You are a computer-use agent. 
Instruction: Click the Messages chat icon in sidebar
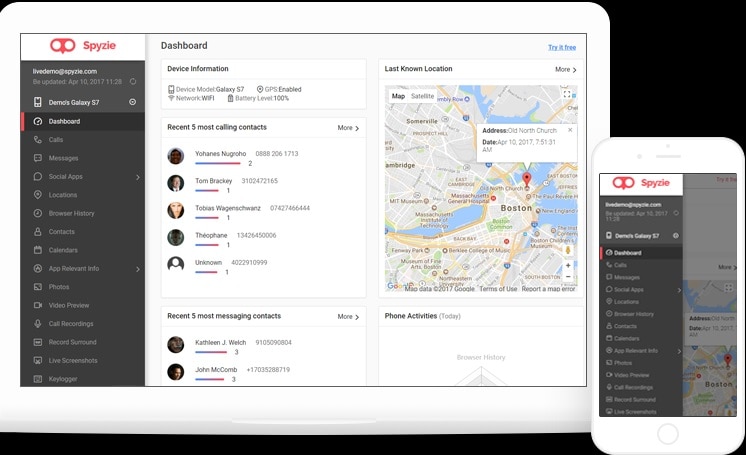coord(38,158)
